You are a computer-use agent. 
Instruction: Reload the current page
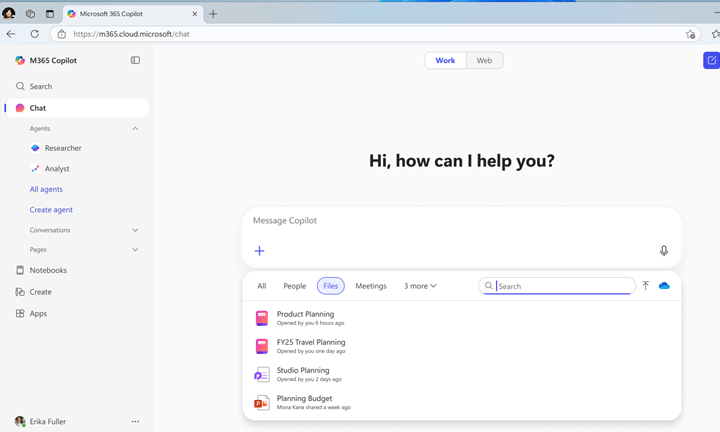tap(34, 34)
